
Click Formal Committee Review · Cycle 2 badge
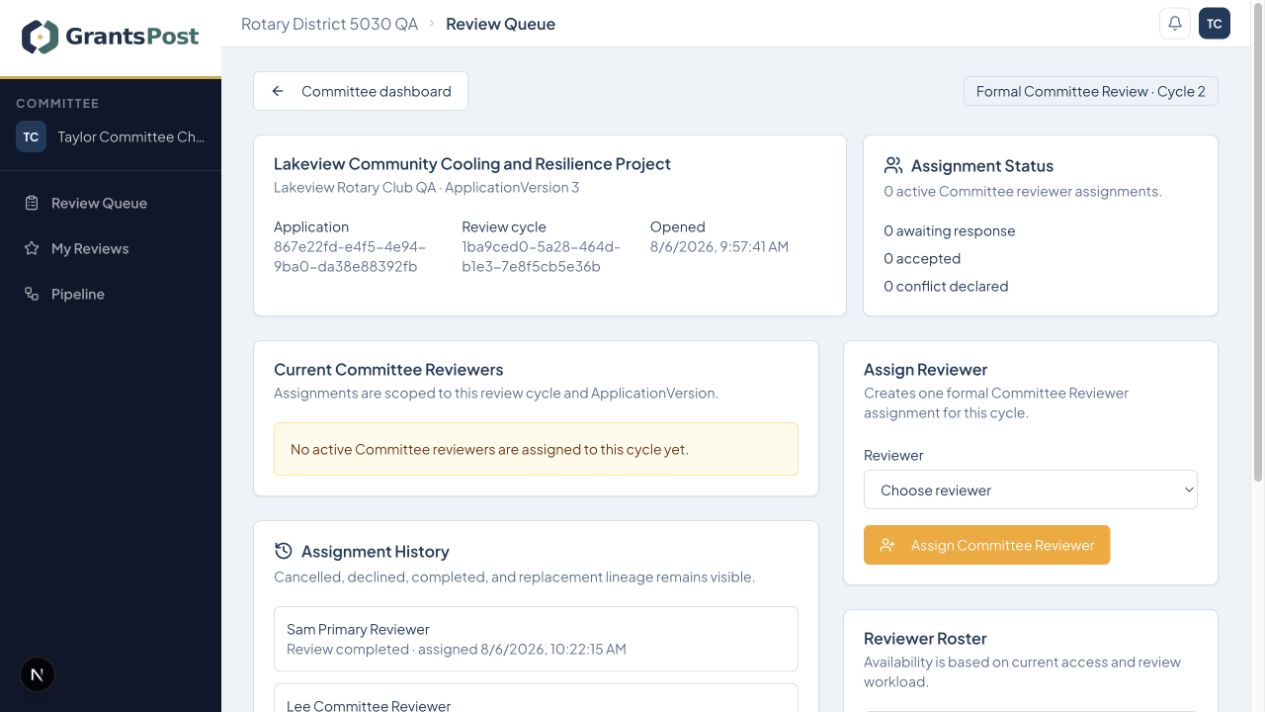tap(1090, 91)
